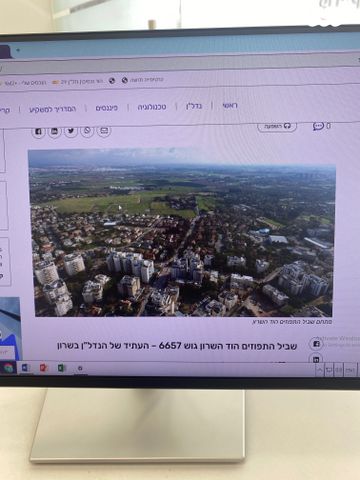
Task: Open the נדל"ן menu item
Action: 194,106
